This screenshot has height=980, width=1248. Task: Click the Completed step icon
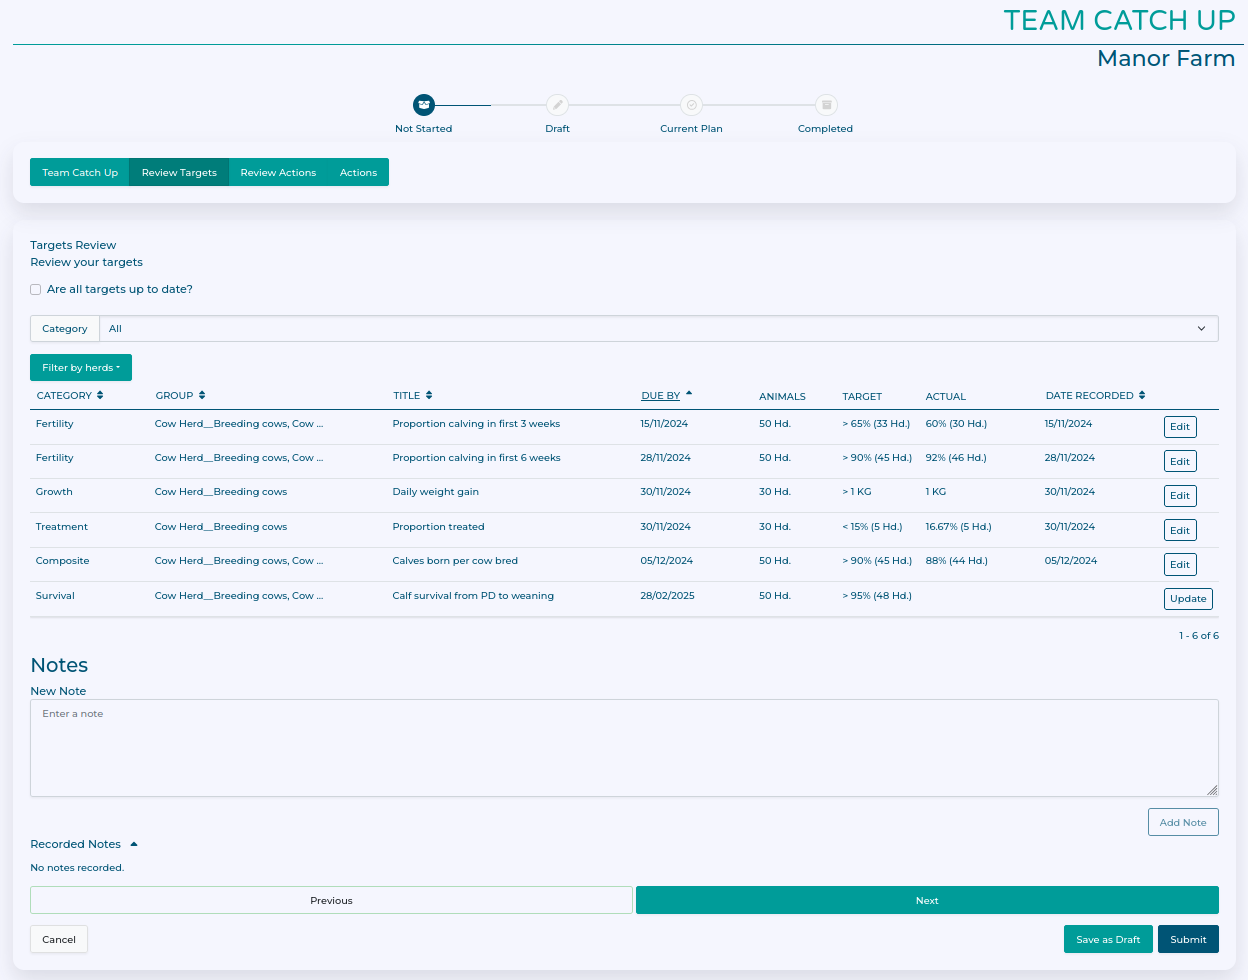pyautogui.click(x=825, y=105)
